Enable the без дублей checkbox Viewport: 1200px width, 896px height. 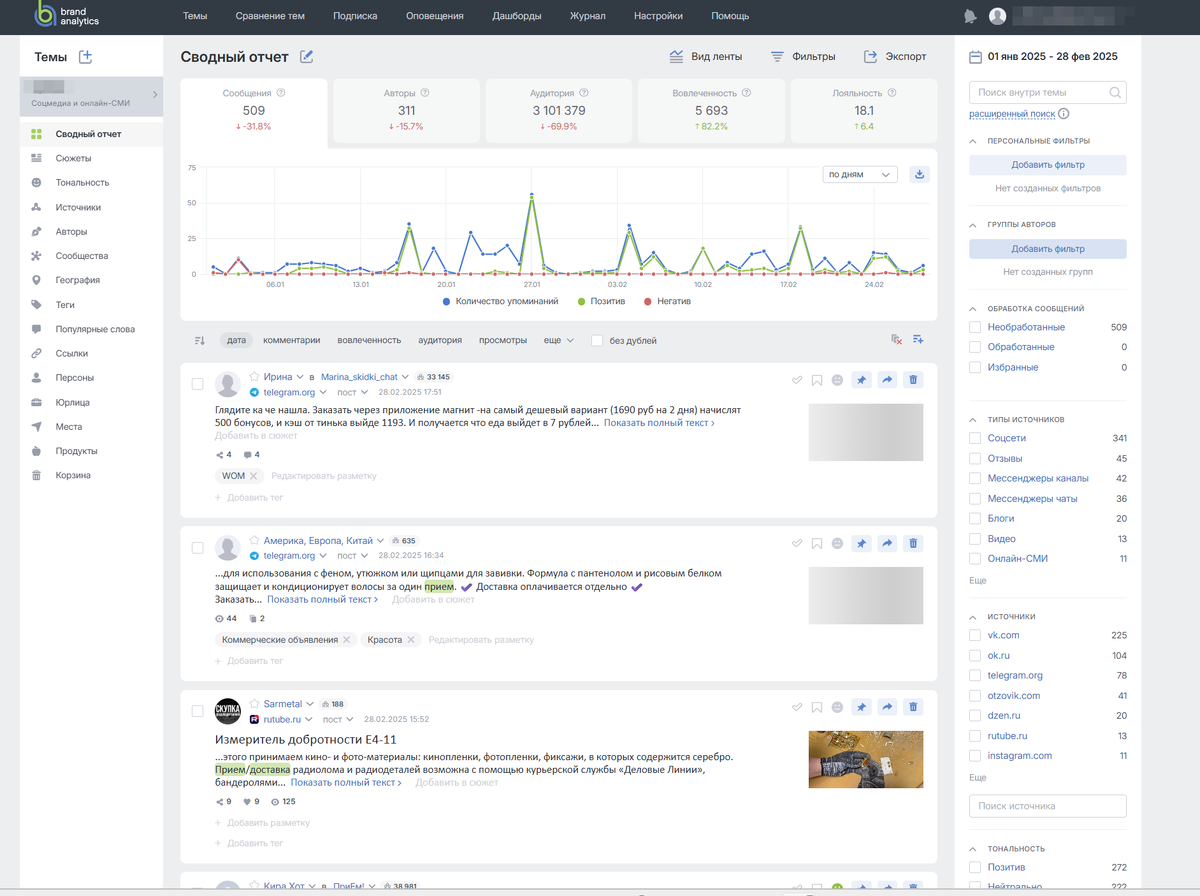(597, 340)
